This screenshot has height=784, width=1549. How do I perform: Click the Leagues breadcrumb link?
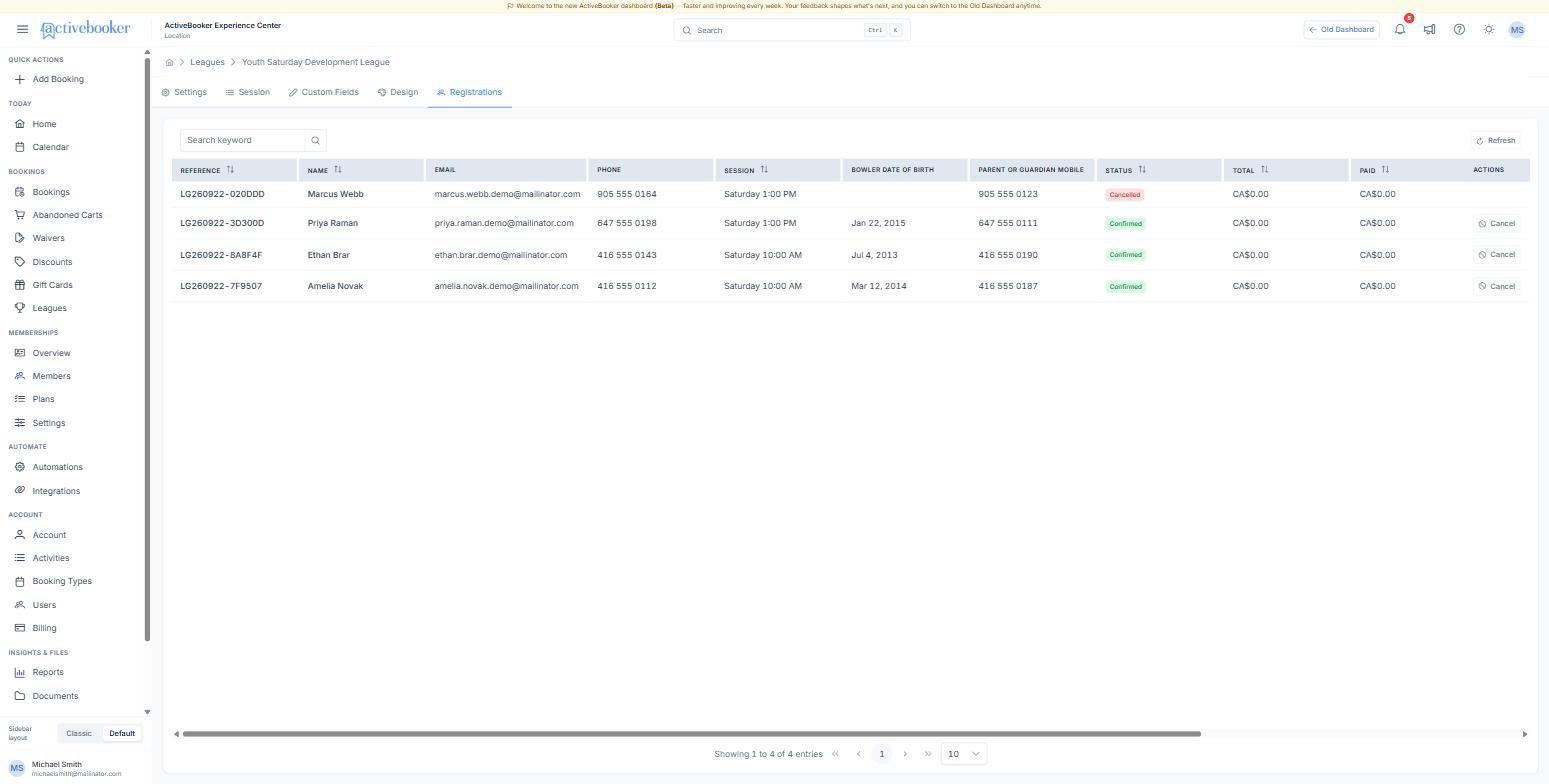point(207,62)
